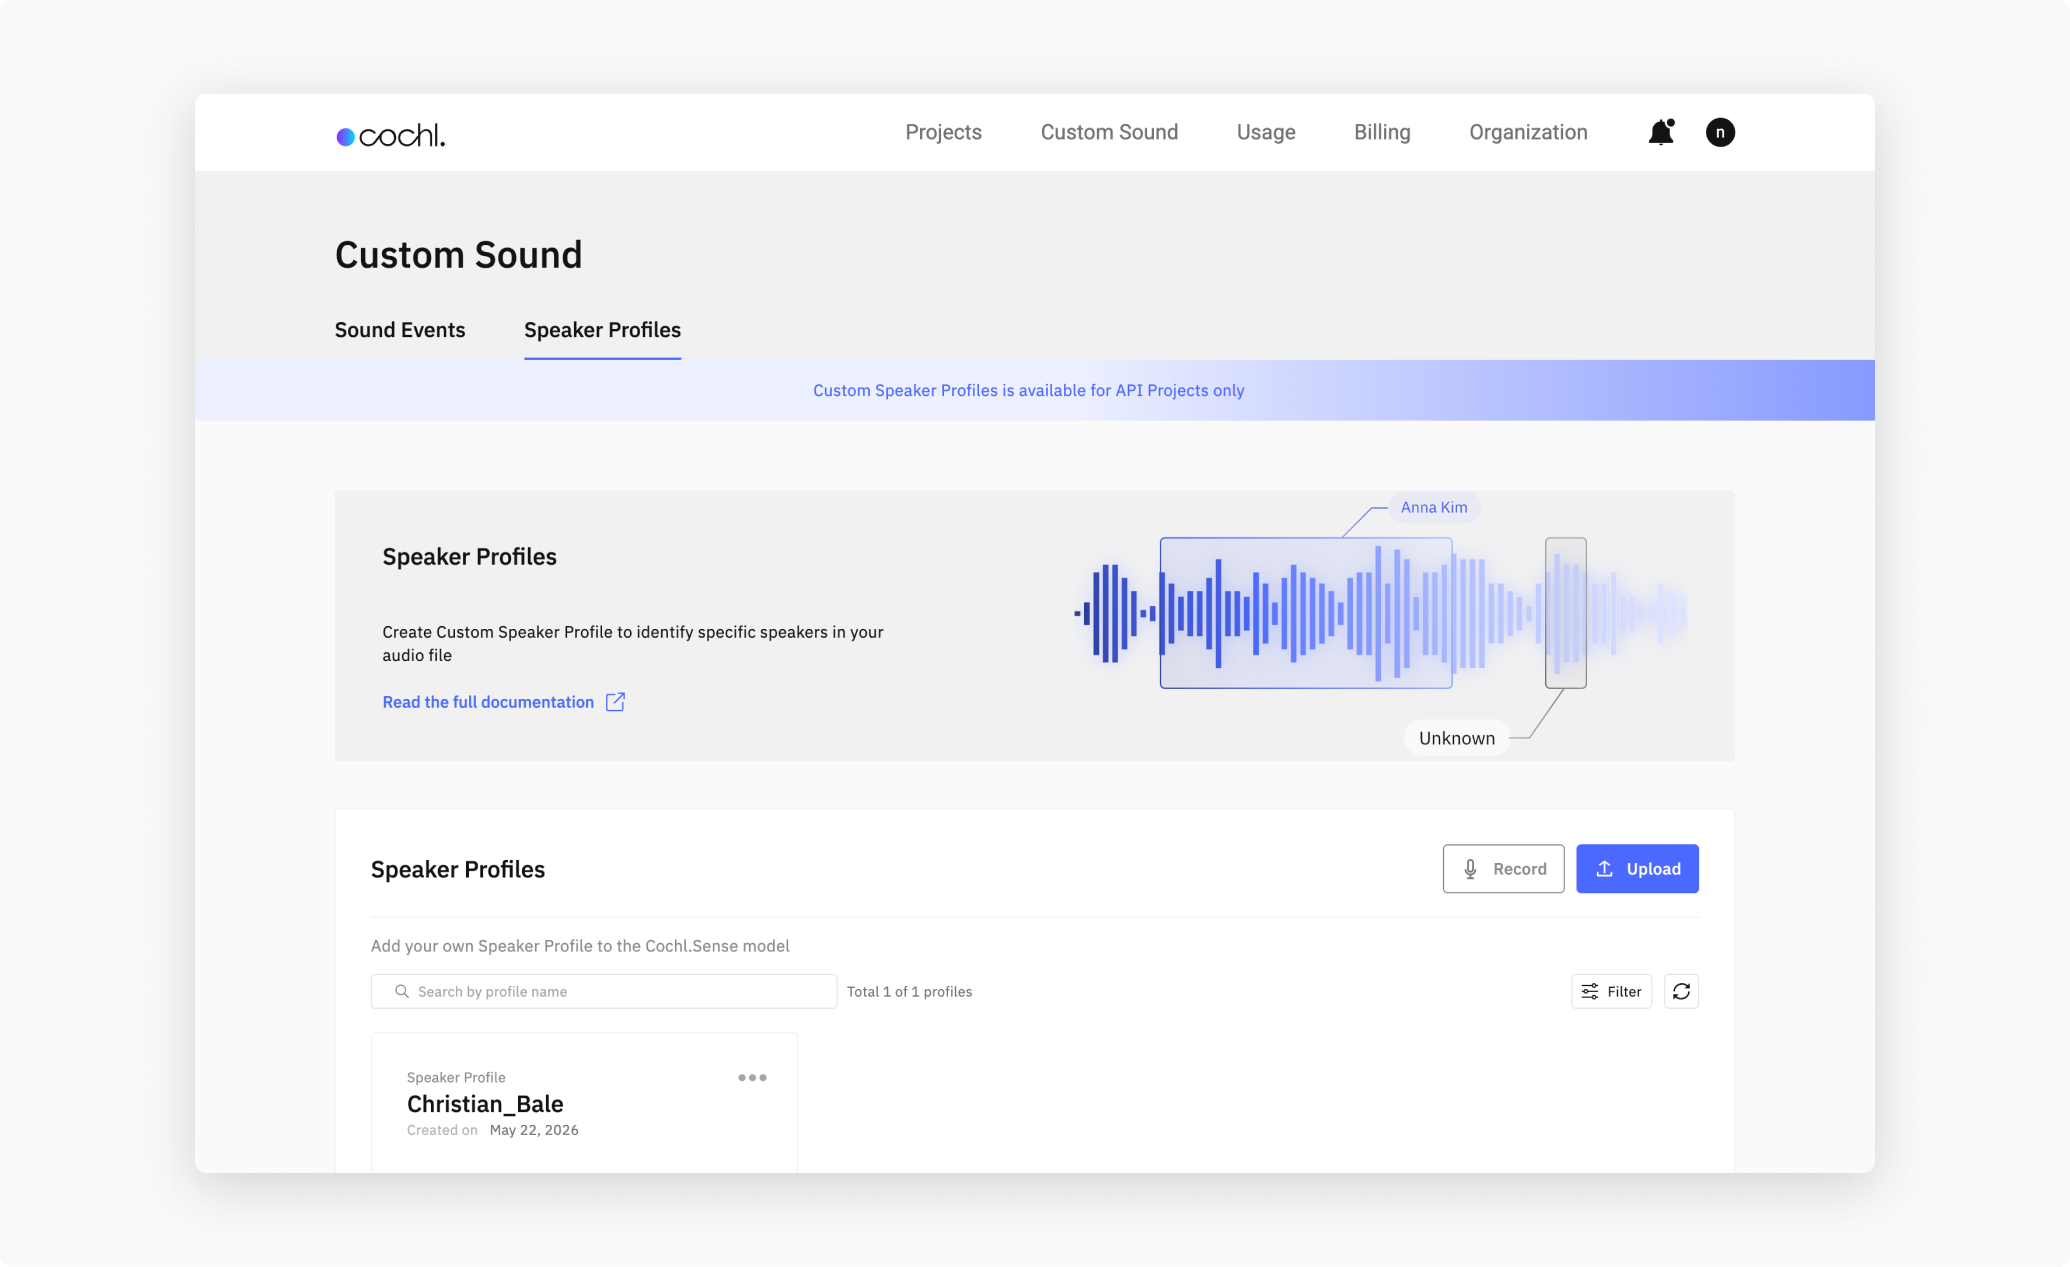Click the May 22, 2026 creation date
The width and height of the screenshot is (2070, 1267).
tap(534, 1130)
